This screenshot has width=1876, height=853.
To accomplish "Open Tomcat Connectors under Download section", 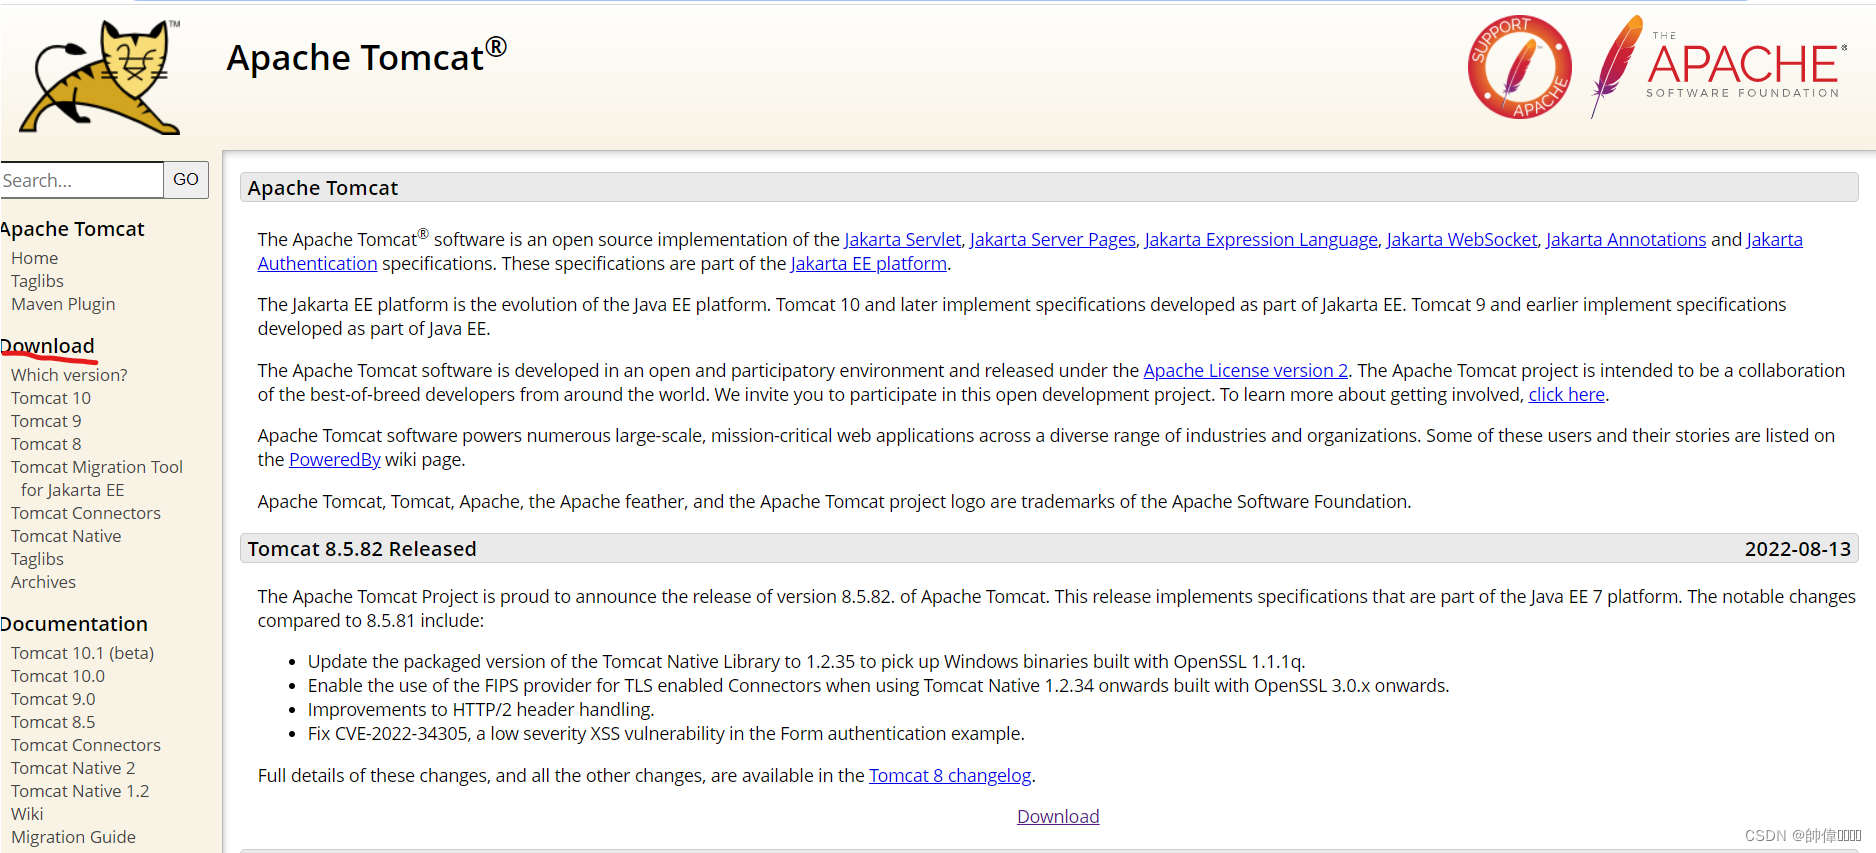I will click(86, 513).
